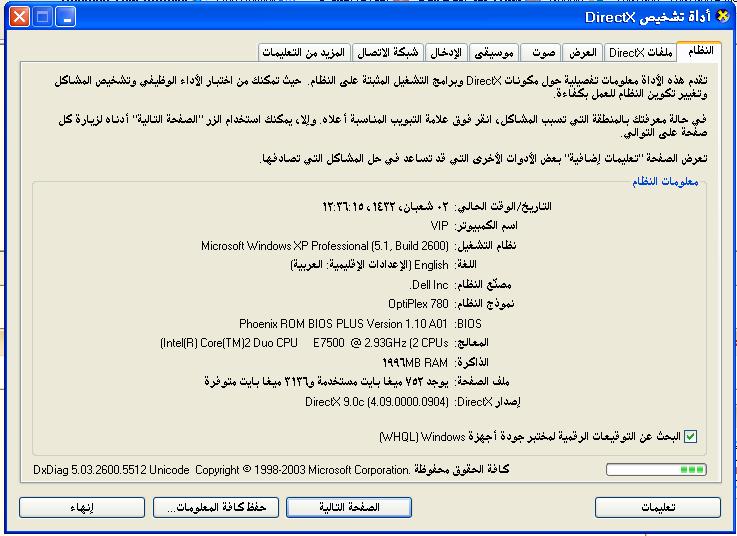This screenshot has height=536, width=737.
Task: Open the موسيقى music tab
Action: (494, 53)
